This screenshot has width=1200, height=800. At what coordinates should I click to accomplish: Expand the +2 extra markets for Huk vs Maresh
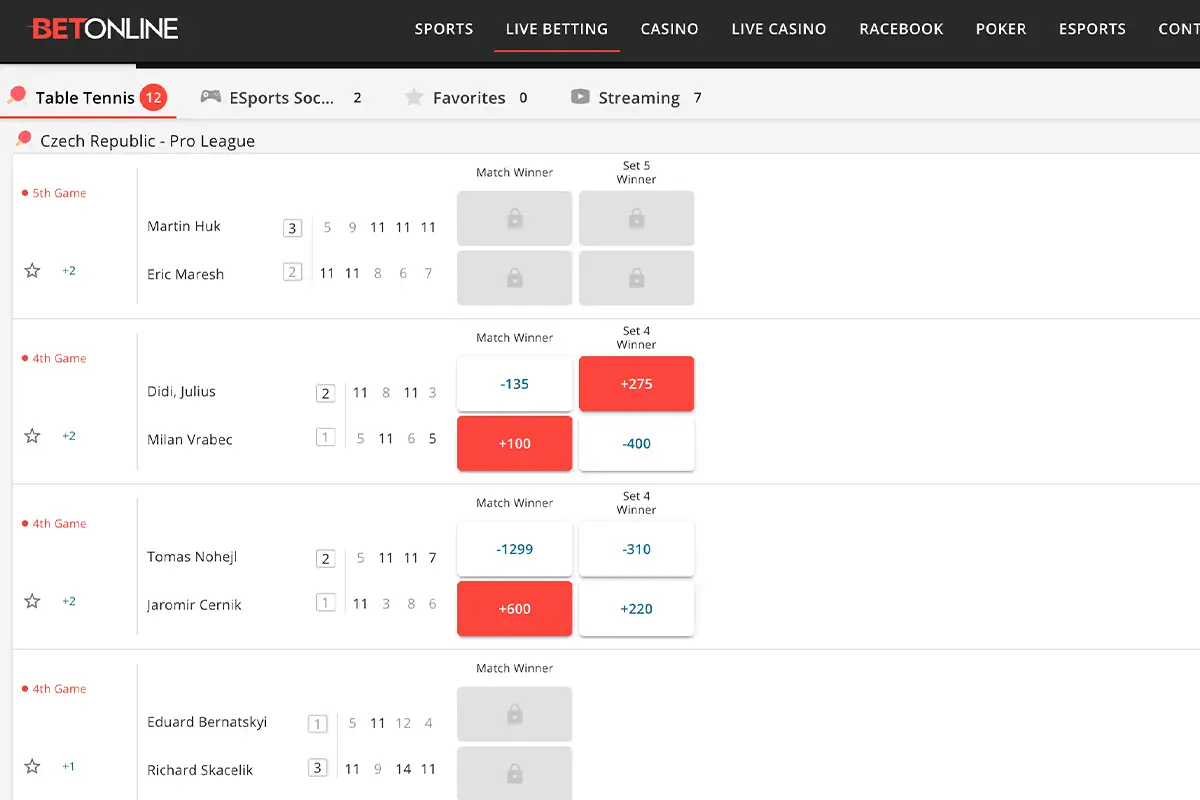(x=69, y=270)
